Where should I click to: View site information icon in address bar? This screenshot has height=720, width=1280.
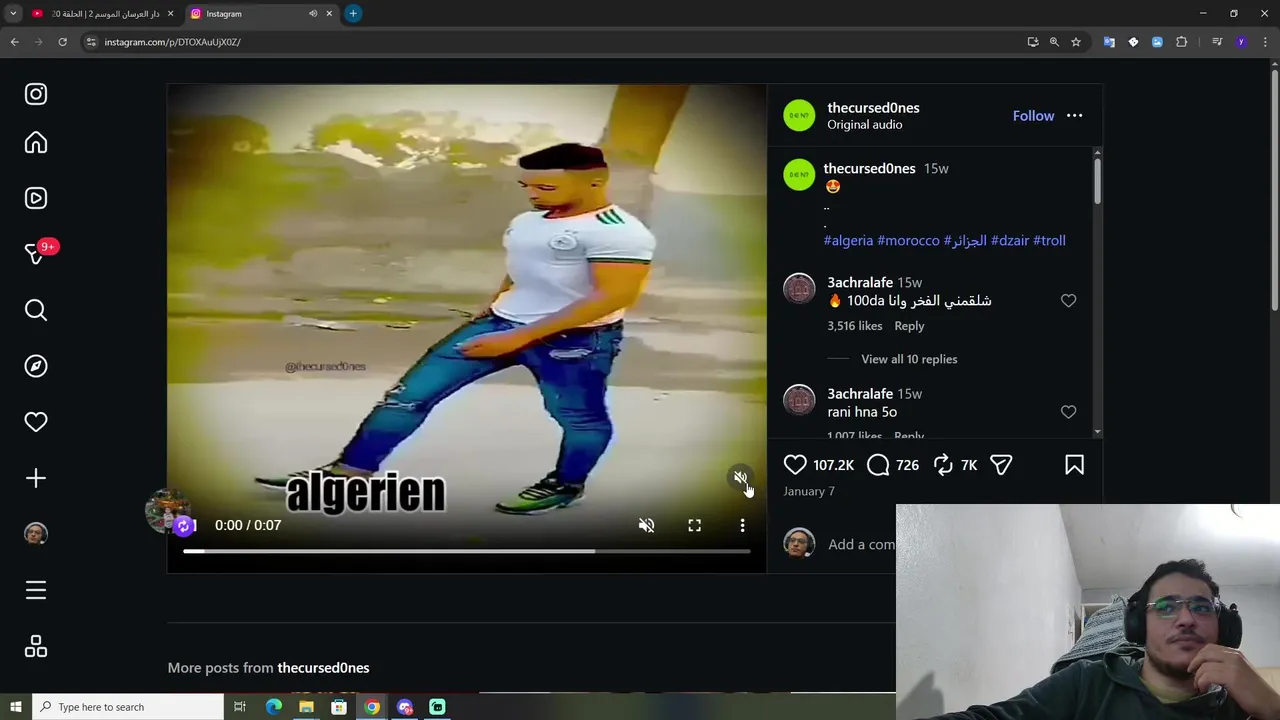tap(91, 42)
